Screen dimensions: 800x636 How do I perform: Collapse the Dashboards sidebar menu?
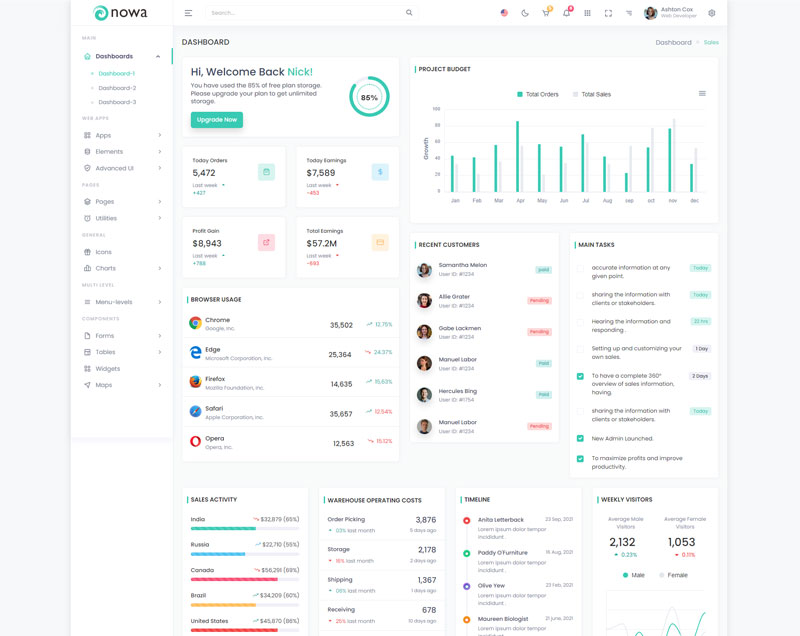point(157,57)
